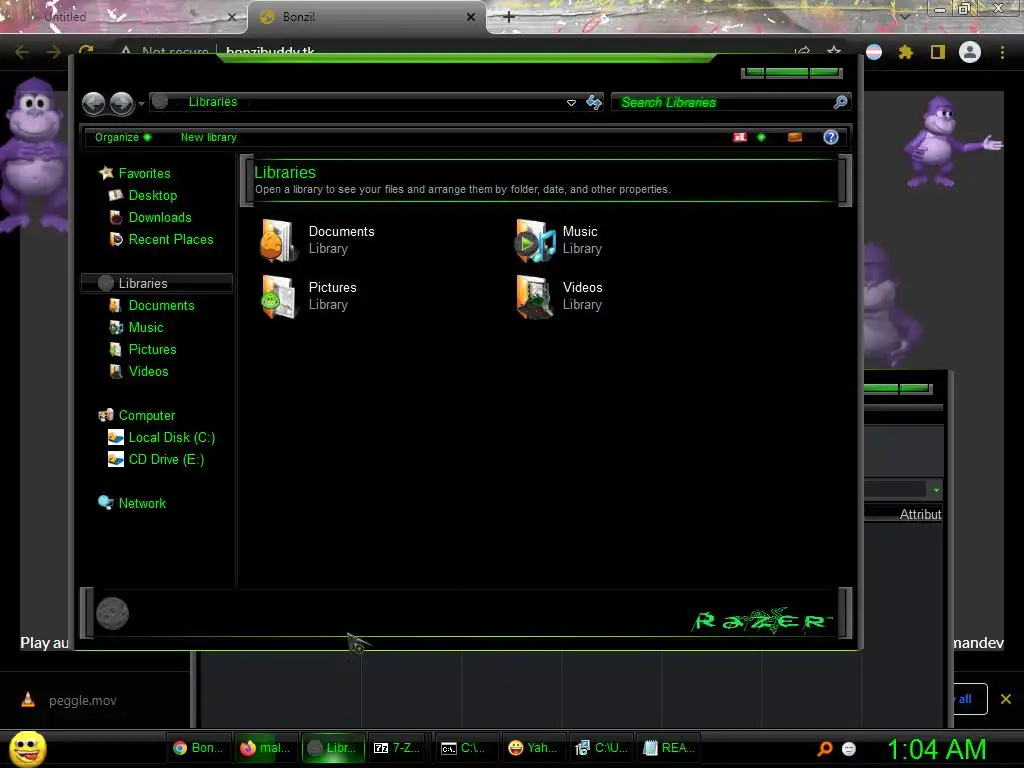Close the browser downloads bar
The width and height of the screenshot is (1024, 768).
coord(1006,699)
